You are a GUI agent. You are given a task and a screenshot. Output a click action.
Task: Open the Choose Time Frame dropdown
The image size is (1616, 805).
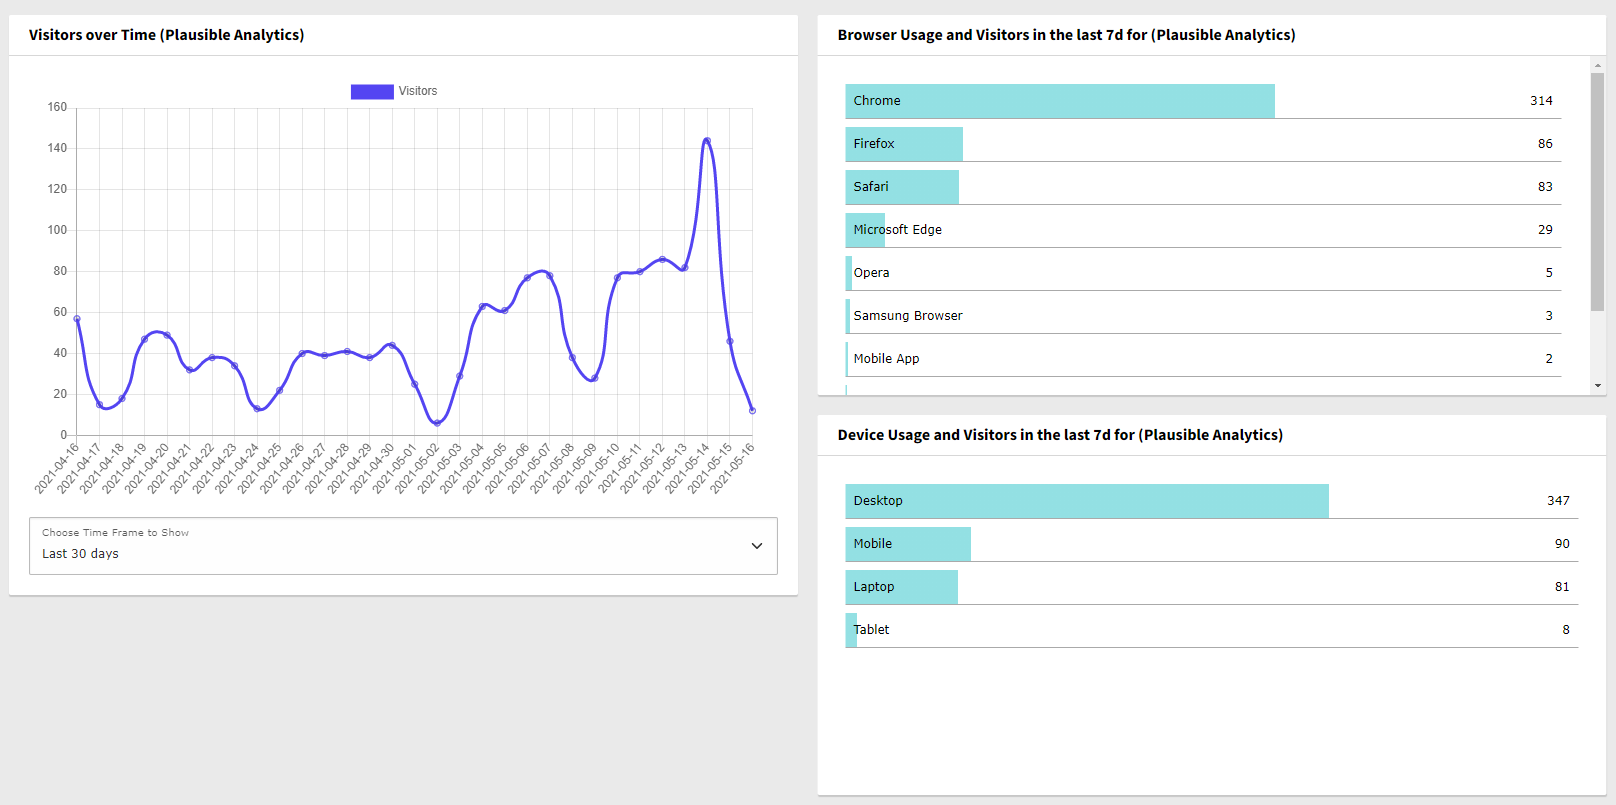pos(403,546)
